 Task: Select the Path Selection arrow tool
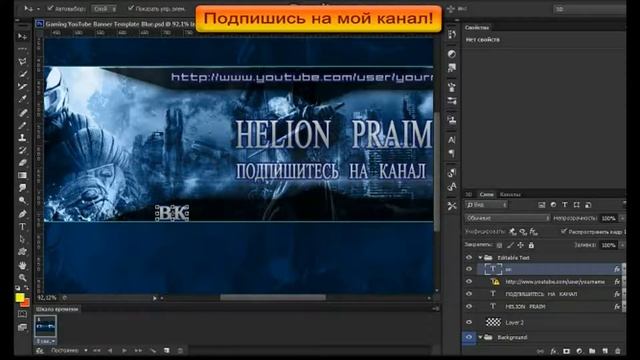tap(22, 239)
